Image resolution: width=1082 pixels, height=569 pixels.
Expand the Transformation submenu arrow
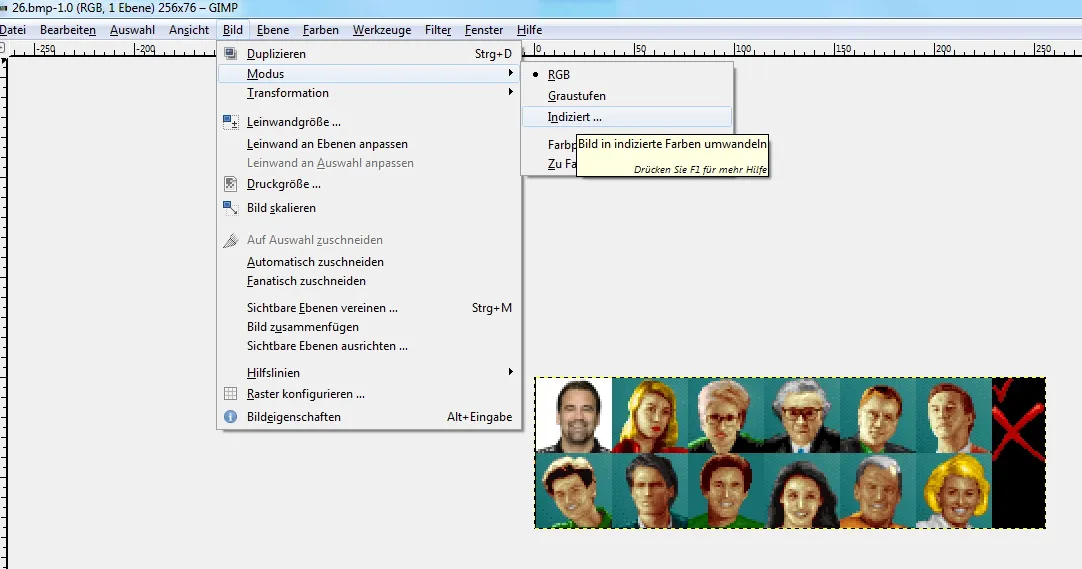[511, 93]
